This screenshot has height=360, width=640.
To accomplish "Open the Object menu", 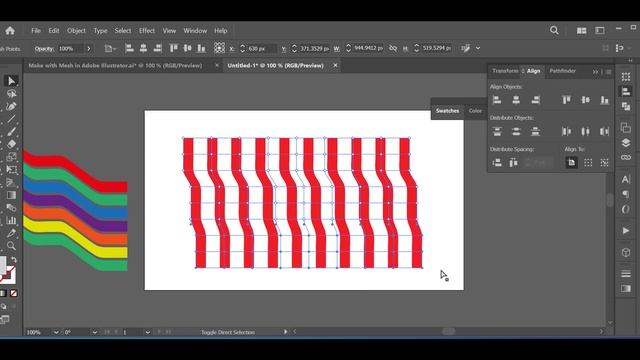I will (x=76, y=31).
